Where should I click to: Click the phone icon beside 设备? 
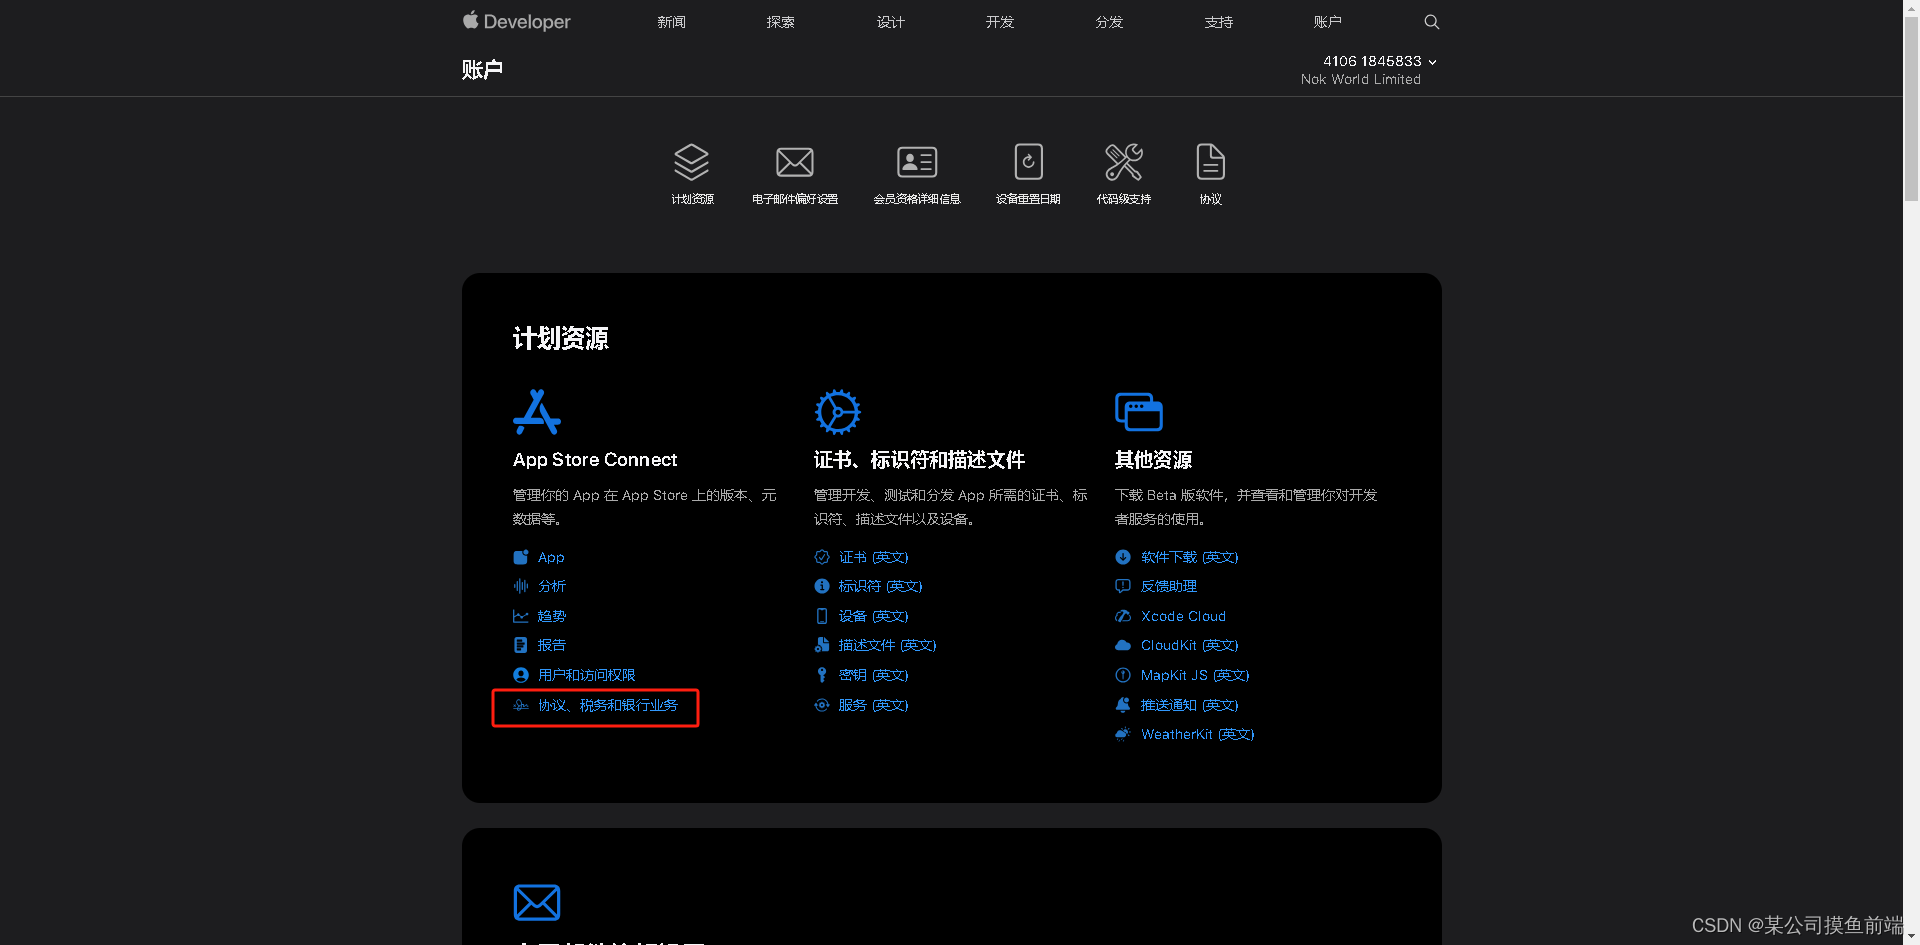(x=822, y=616)
